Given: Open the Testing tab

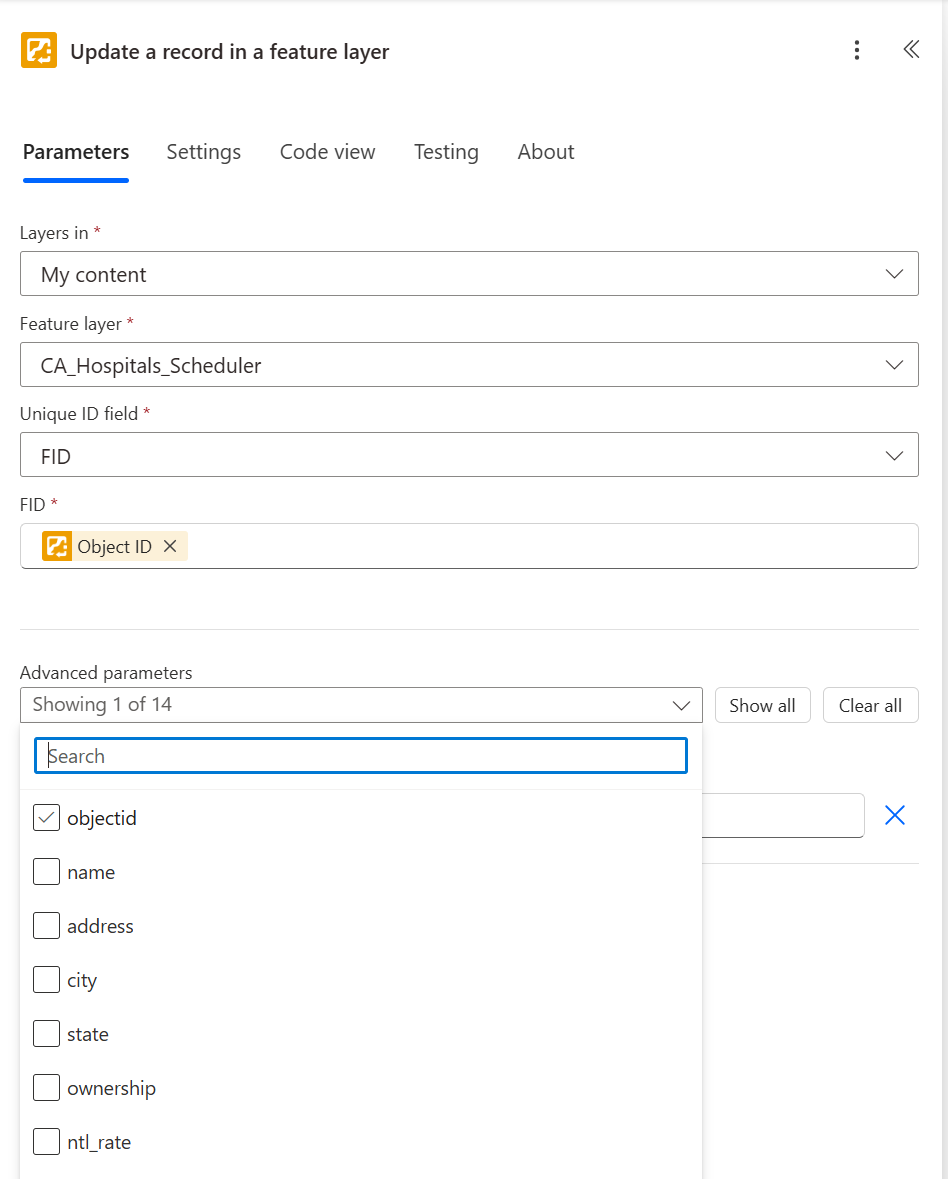Looking at the screenshot, I should click(x=446, y=152).
